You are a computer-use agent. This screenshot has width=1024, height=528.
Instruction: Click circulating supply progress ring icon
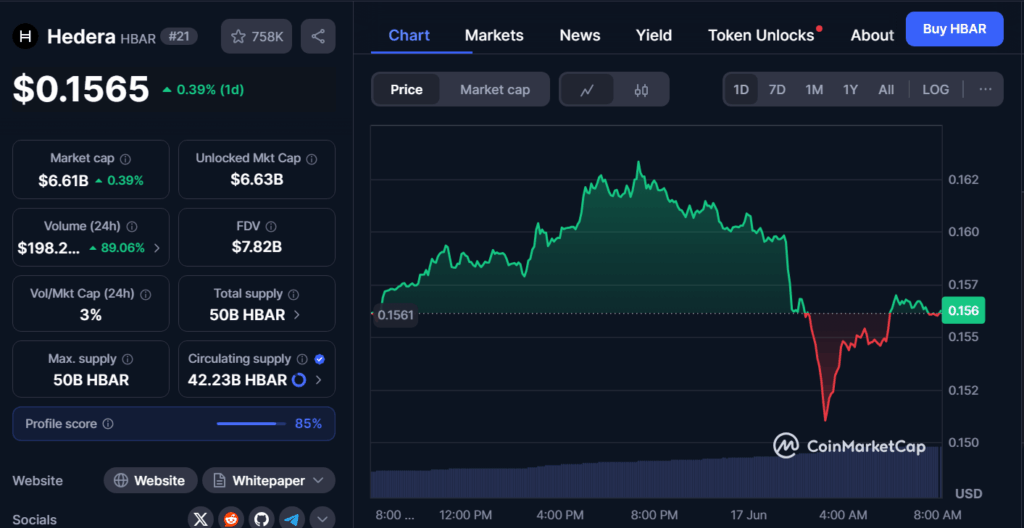point(299,380)
